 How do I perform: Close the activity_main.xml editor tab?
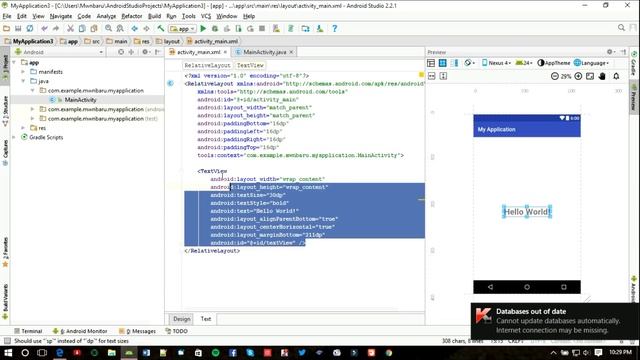point(225,52)
